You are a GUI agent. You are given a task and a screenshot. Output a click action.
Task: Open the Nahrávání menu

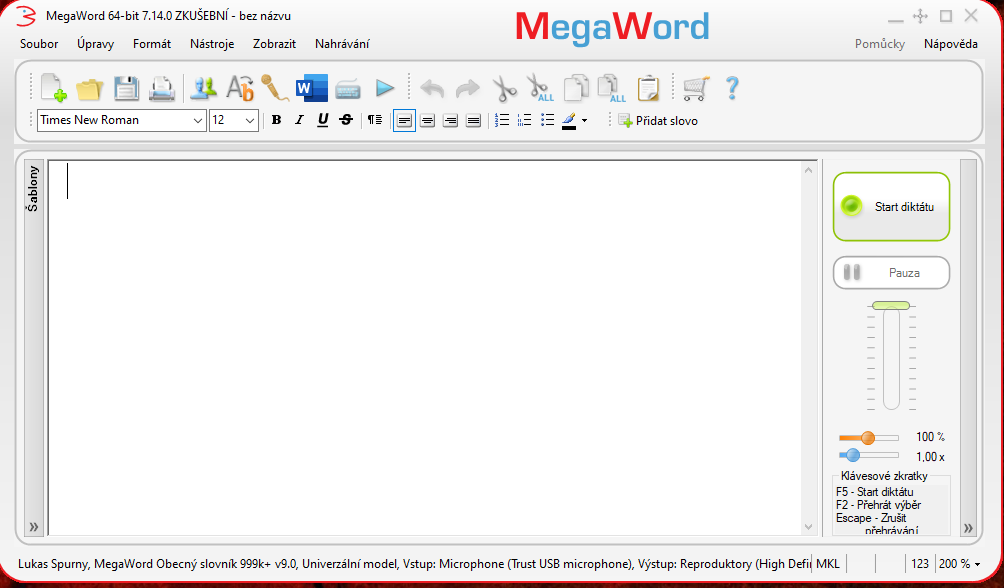click(342, 44)
